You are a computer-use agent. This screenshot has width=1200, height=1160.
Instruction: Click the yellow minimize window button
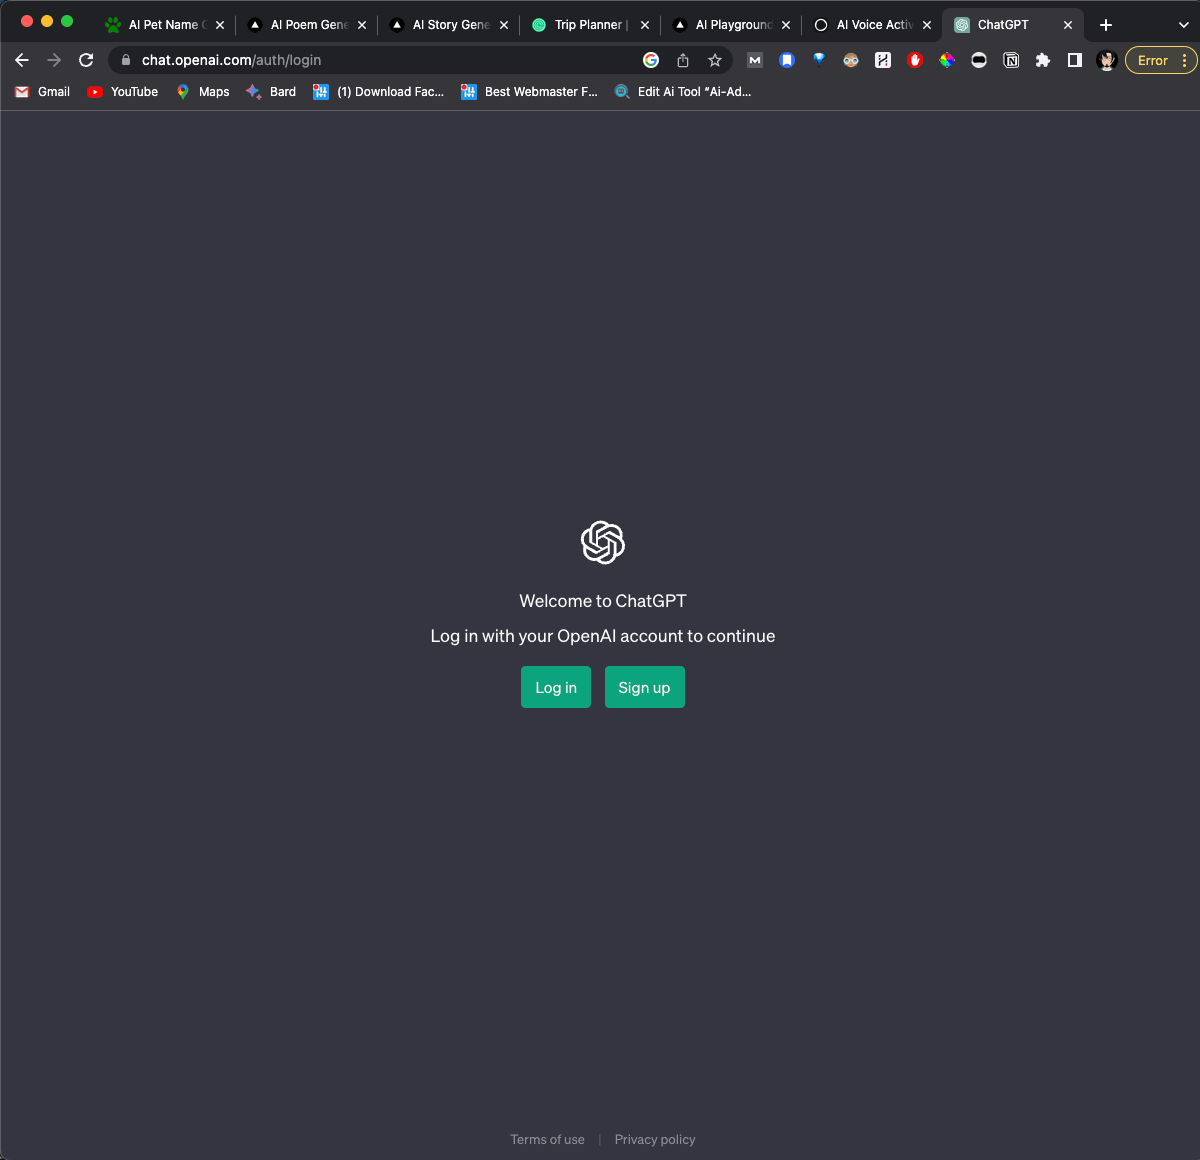coord(47,21)
